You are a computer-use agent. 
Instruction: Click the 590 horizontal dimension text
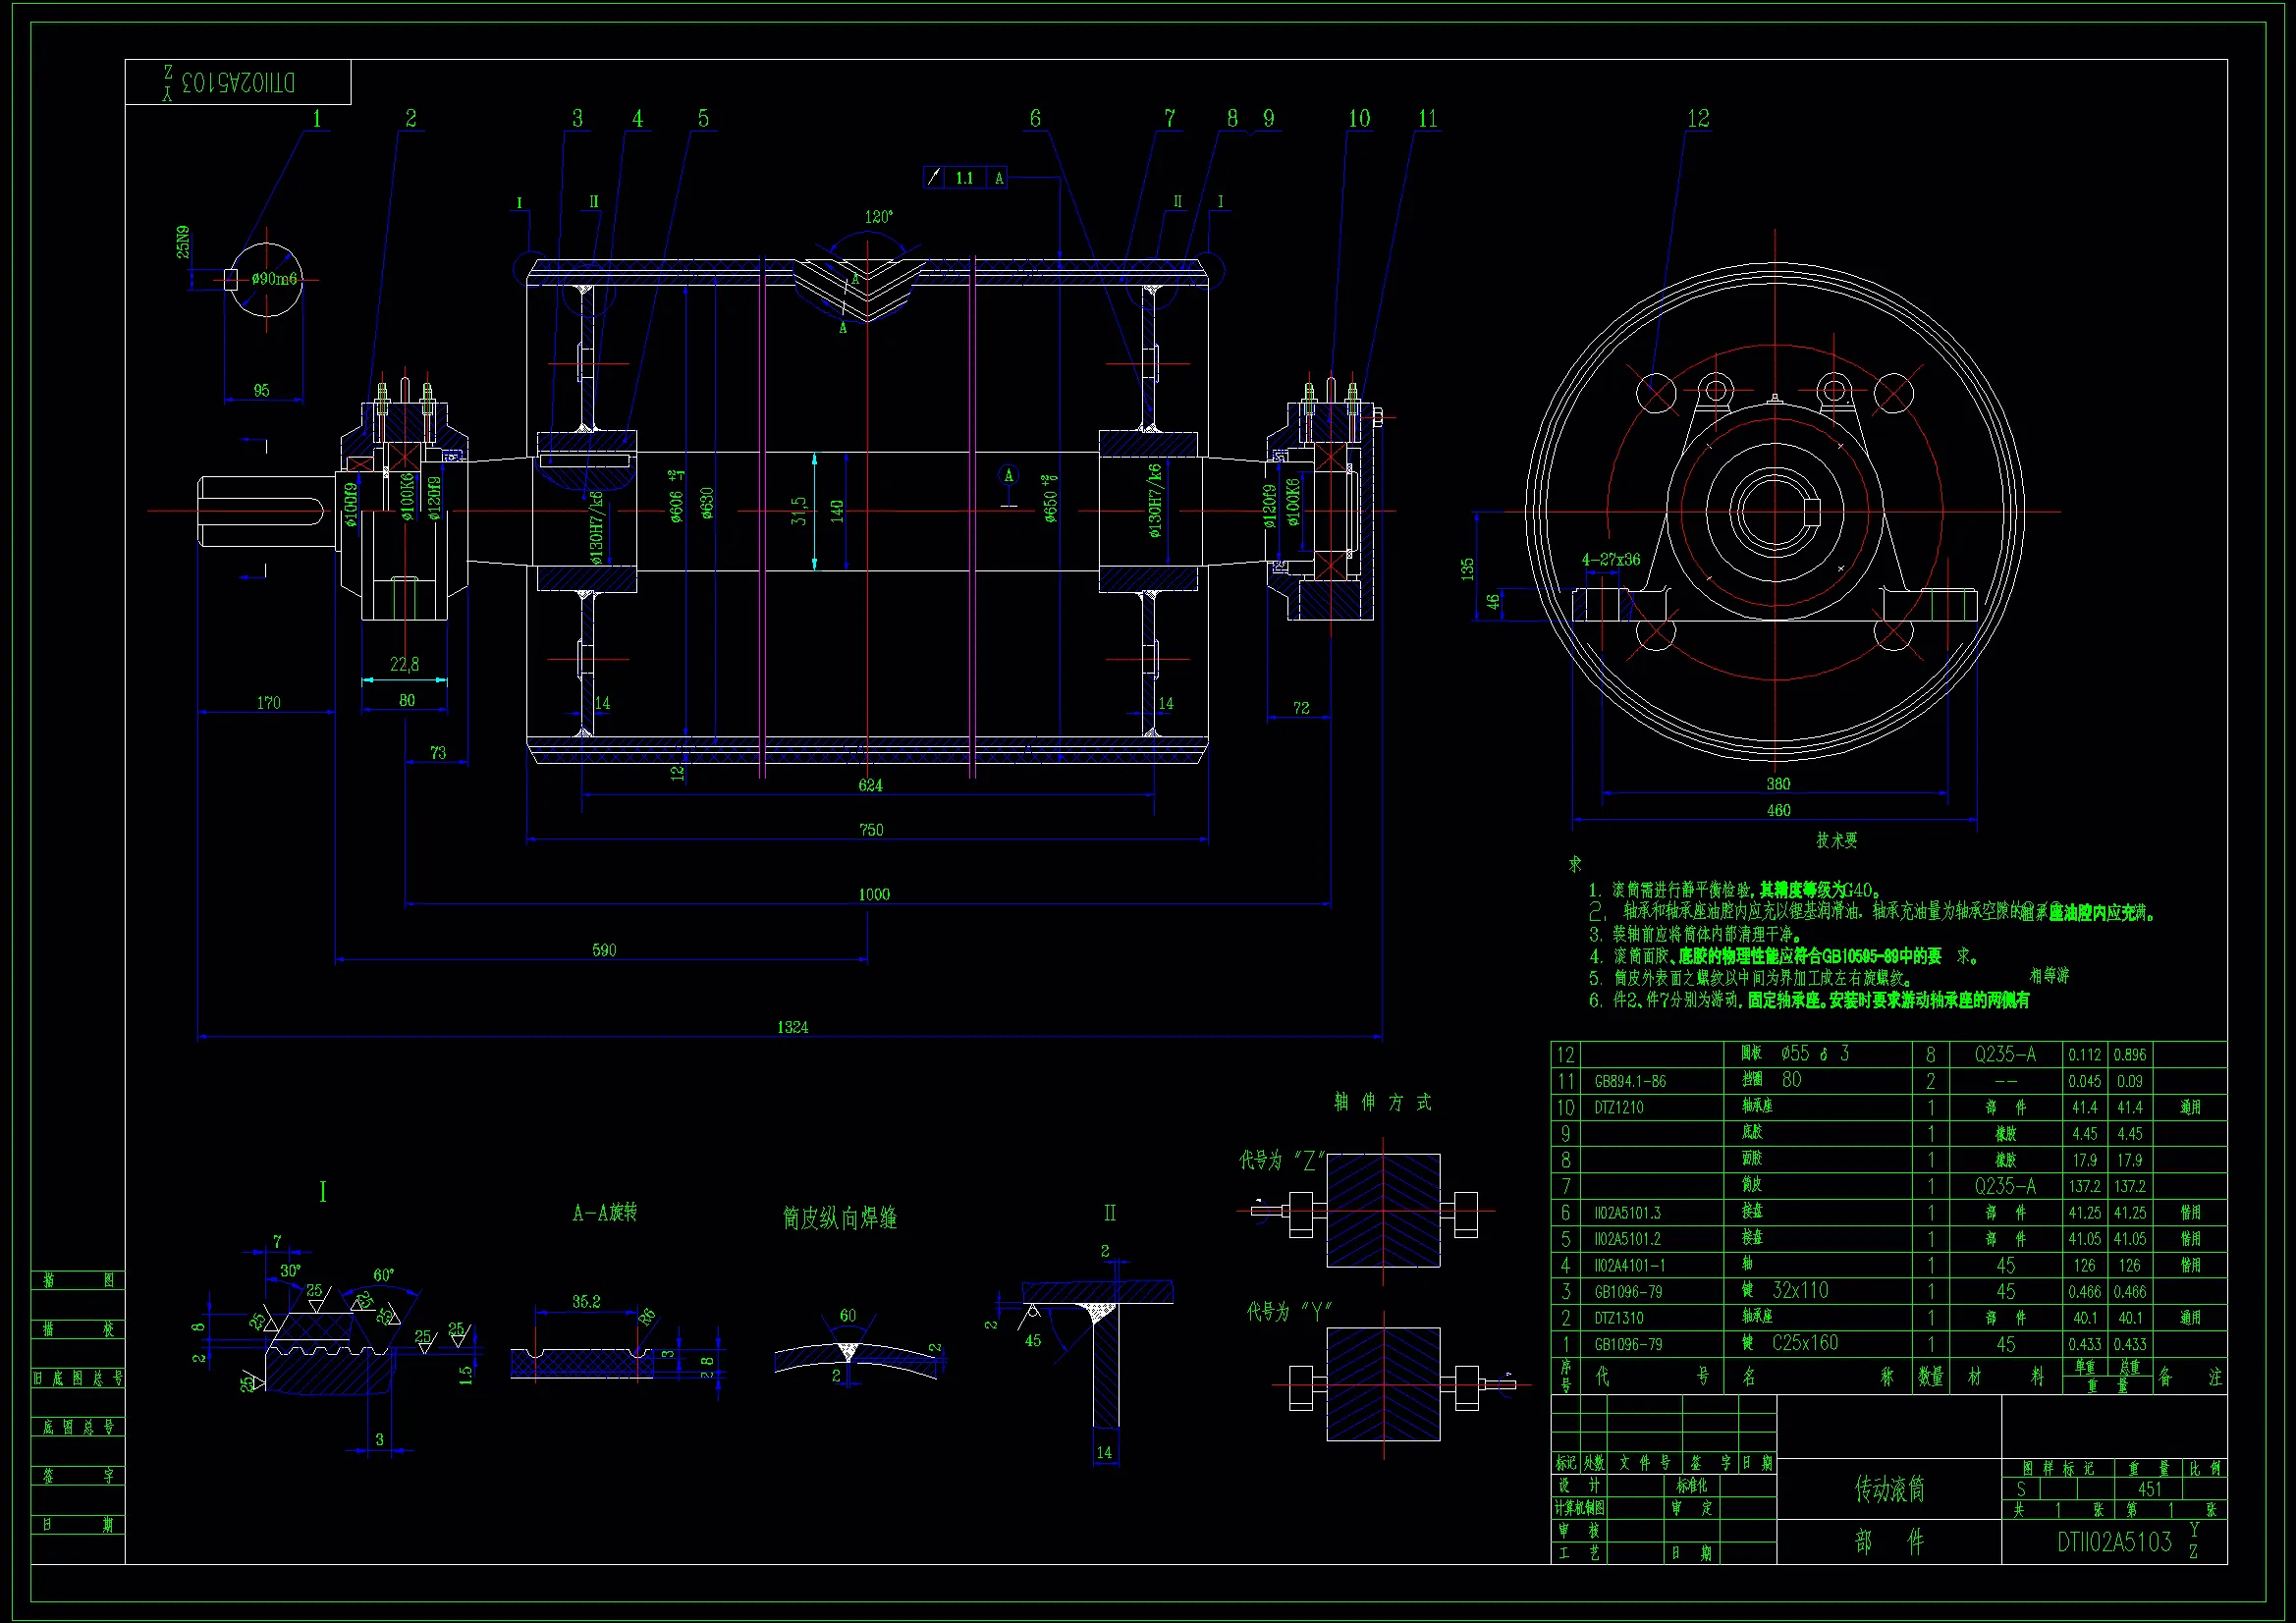pos(604,950)
